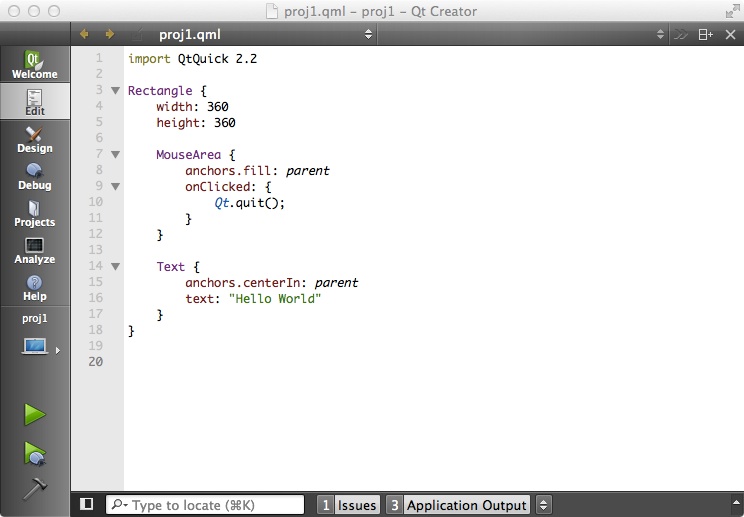Click anchors.fill: parent line

click(x=257, y=171)
